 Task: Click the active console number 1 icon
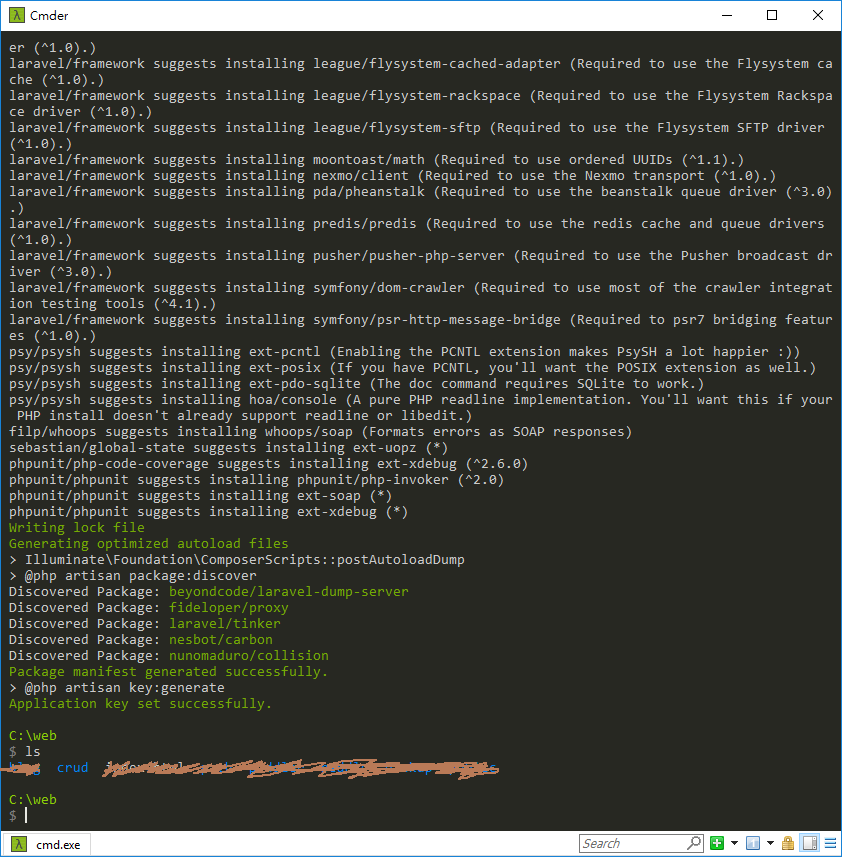tap(753, 843)
